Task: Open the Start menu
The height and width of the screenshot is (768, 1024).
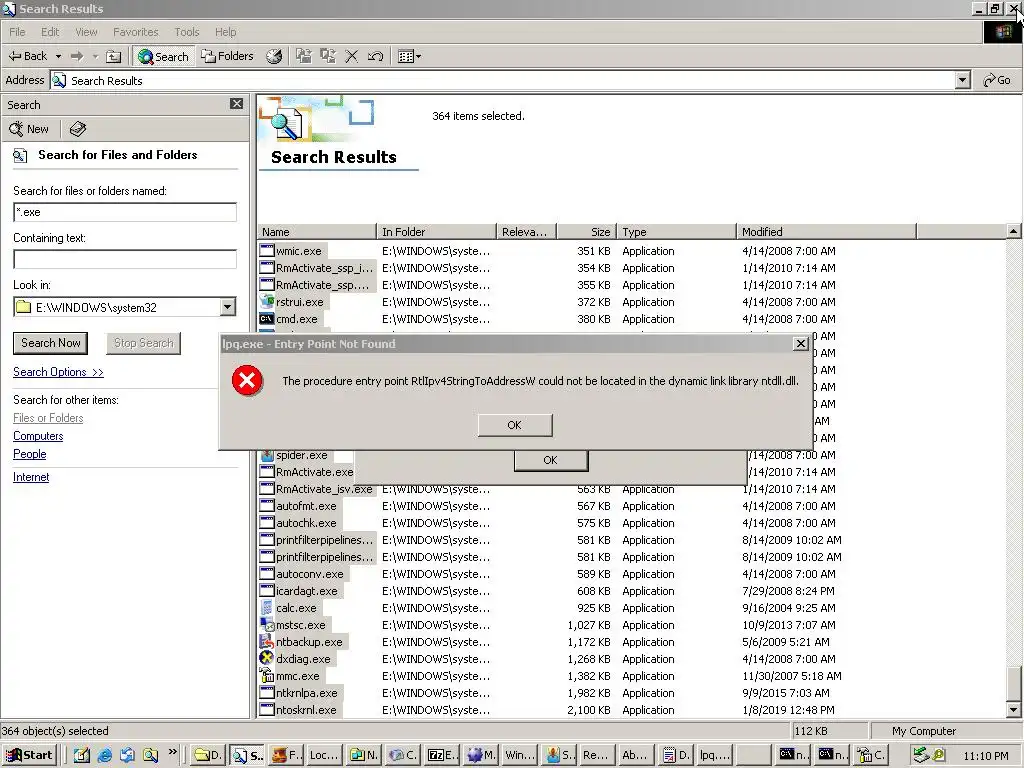Action: coord(29,756)
